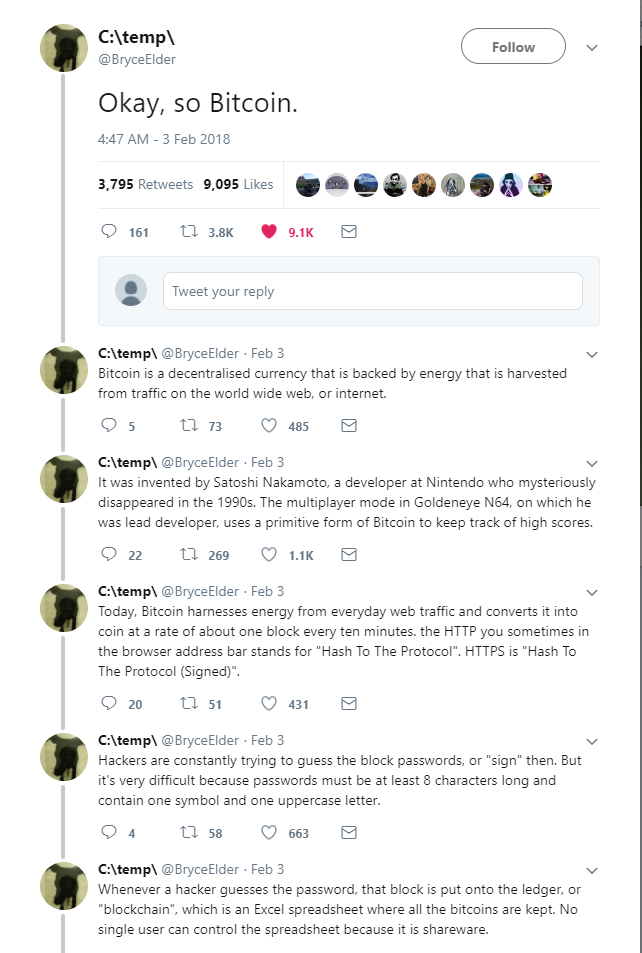642x953 pixels.
Task: Open the 3,795 Retweets list
Action: [146, 184]
